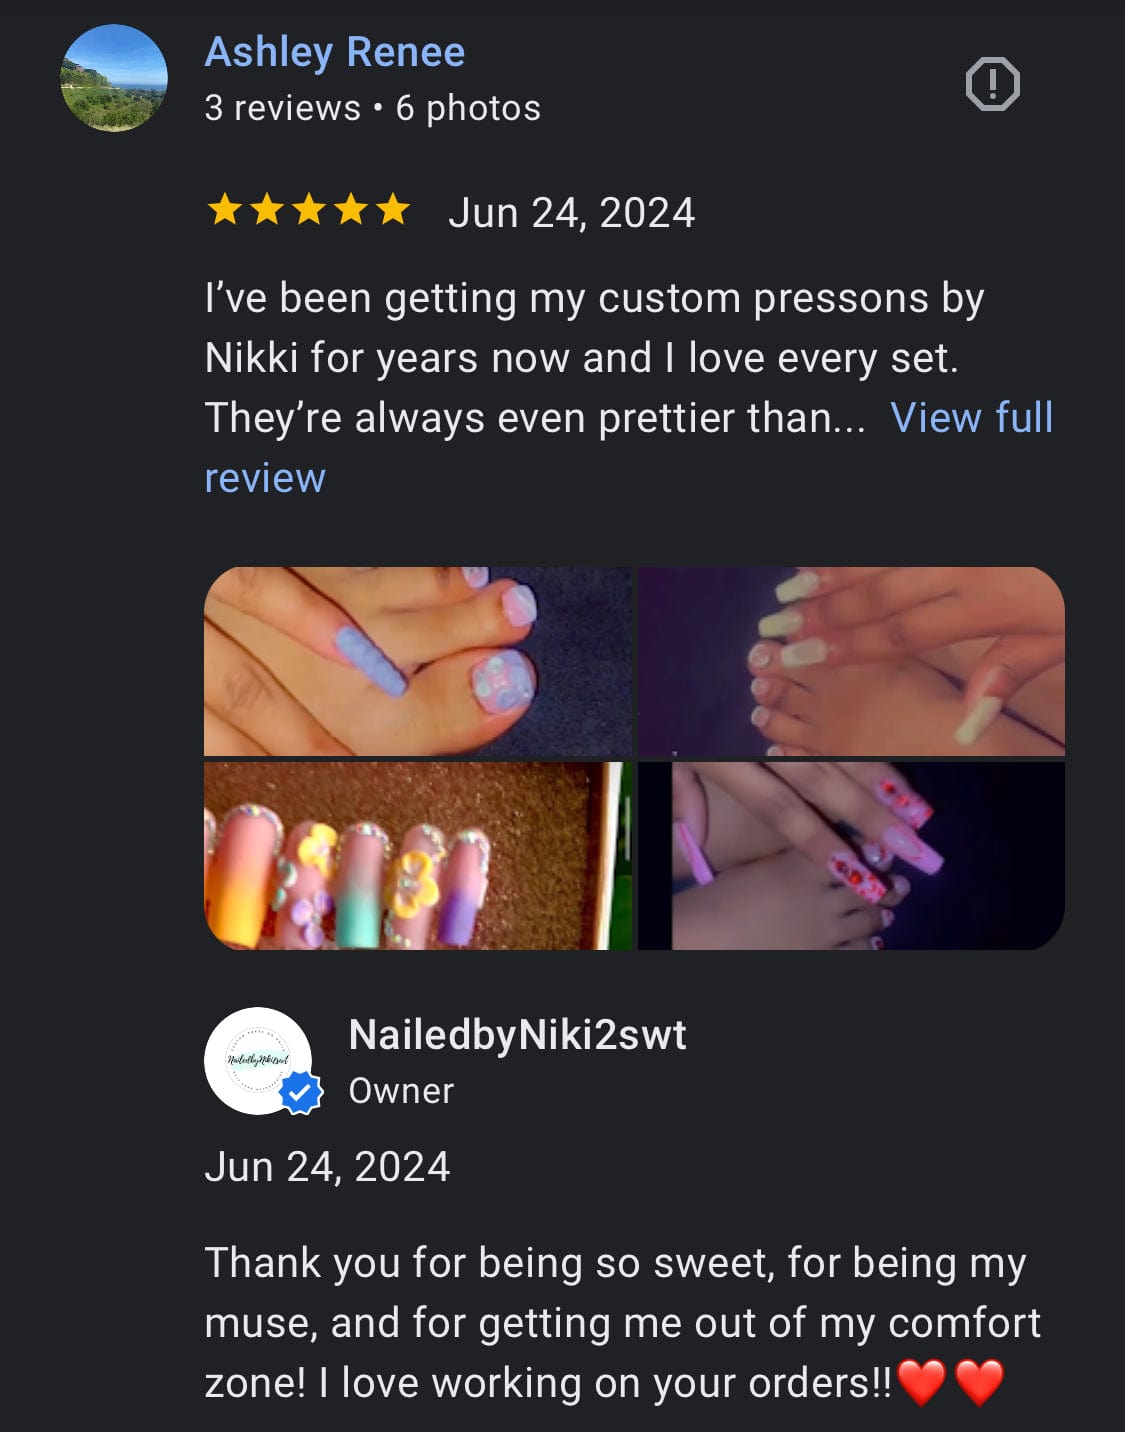Open the lavender blue nails photo
Viewport: 1125px width, 1432px height.
[417, 661]
